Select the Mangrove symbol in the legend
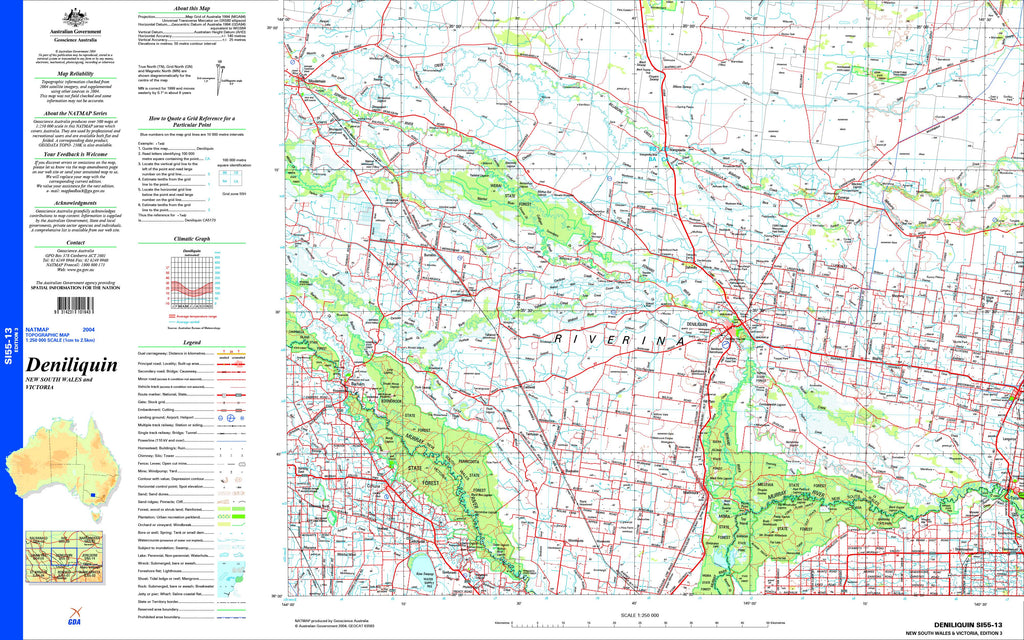The width and height of the screenshot is (1024, 640). (239, 577)
